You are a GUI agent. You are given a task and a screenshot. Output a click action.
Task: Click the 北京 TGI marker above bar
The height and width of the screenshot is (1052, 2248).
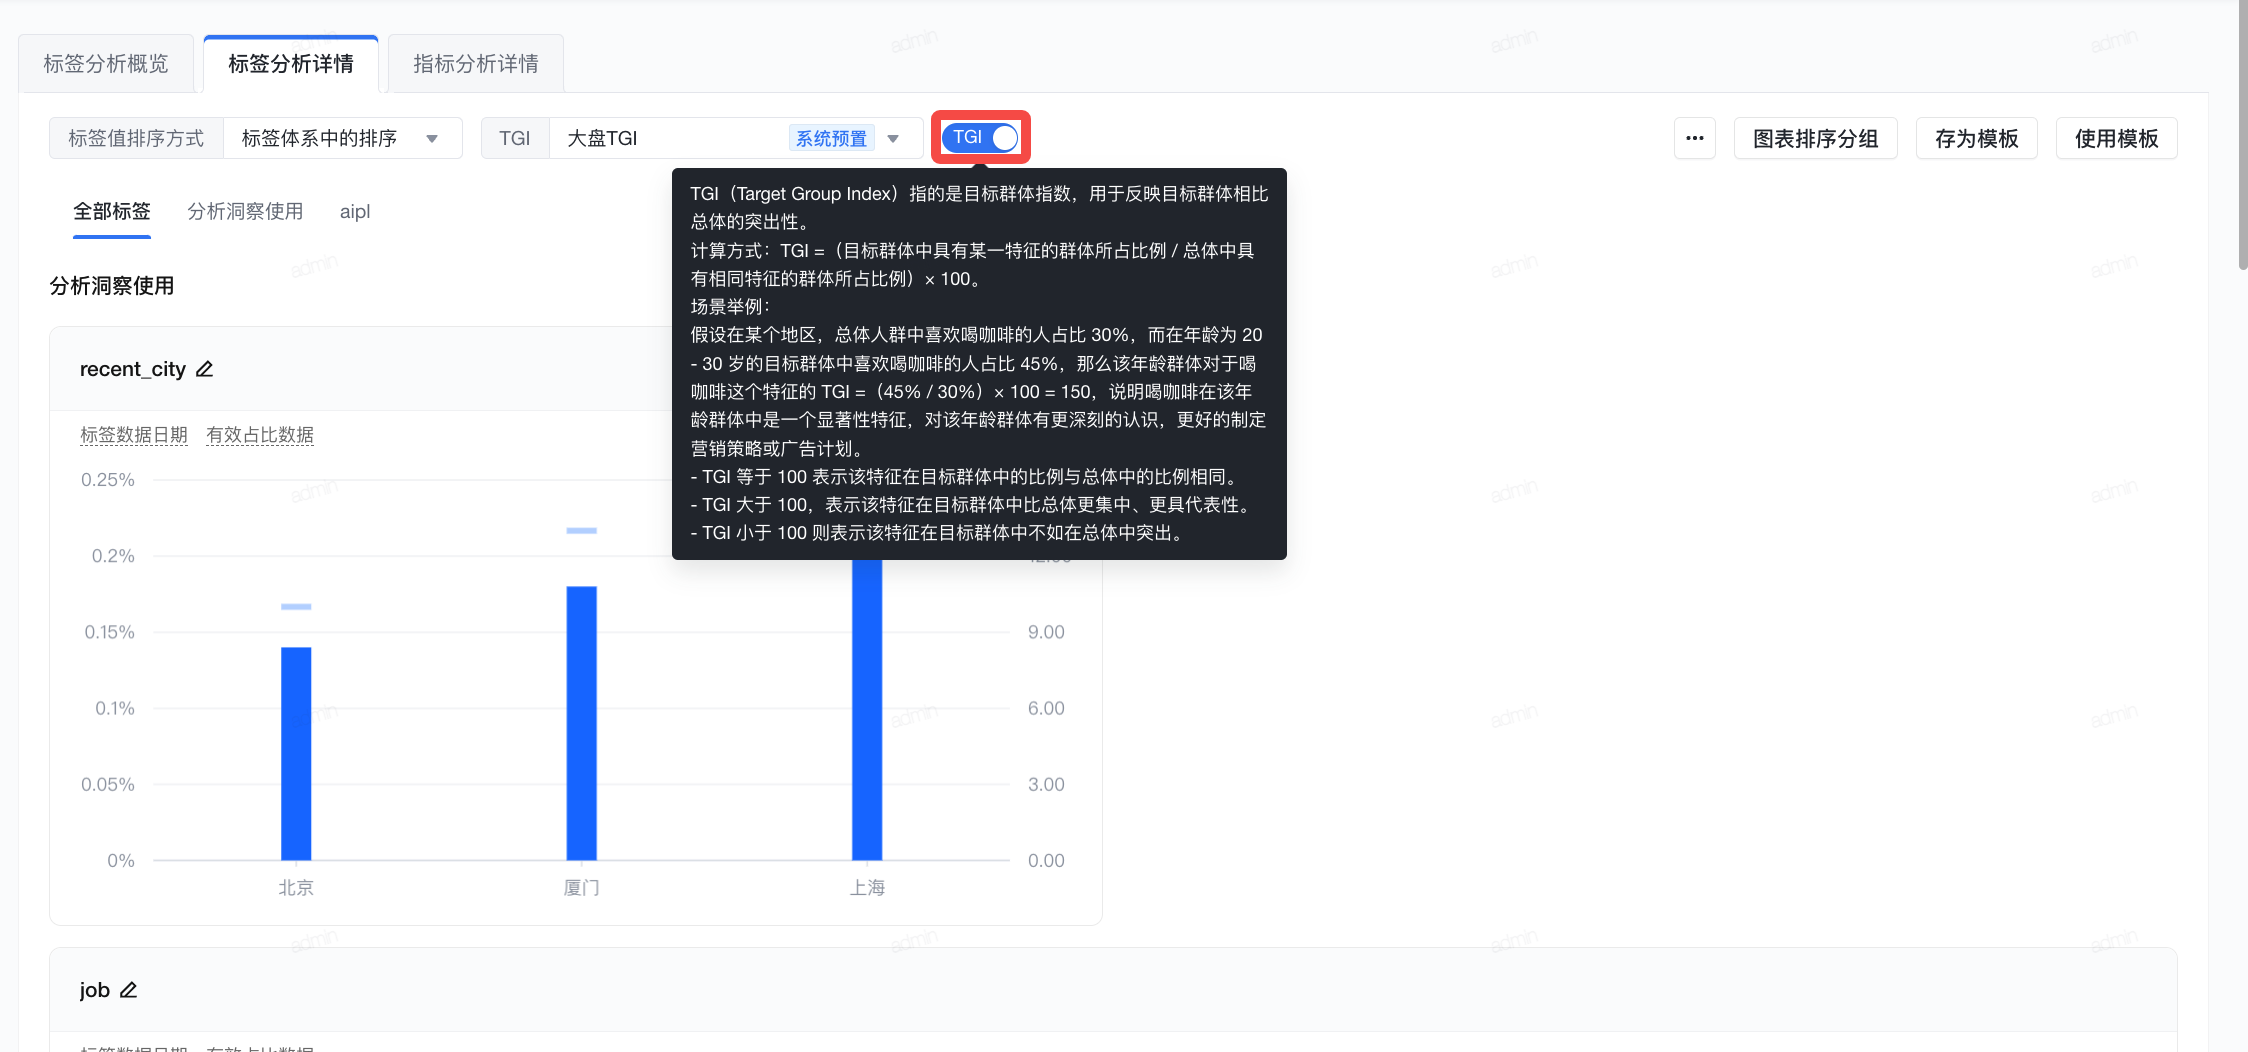click(x=296, y=606)
